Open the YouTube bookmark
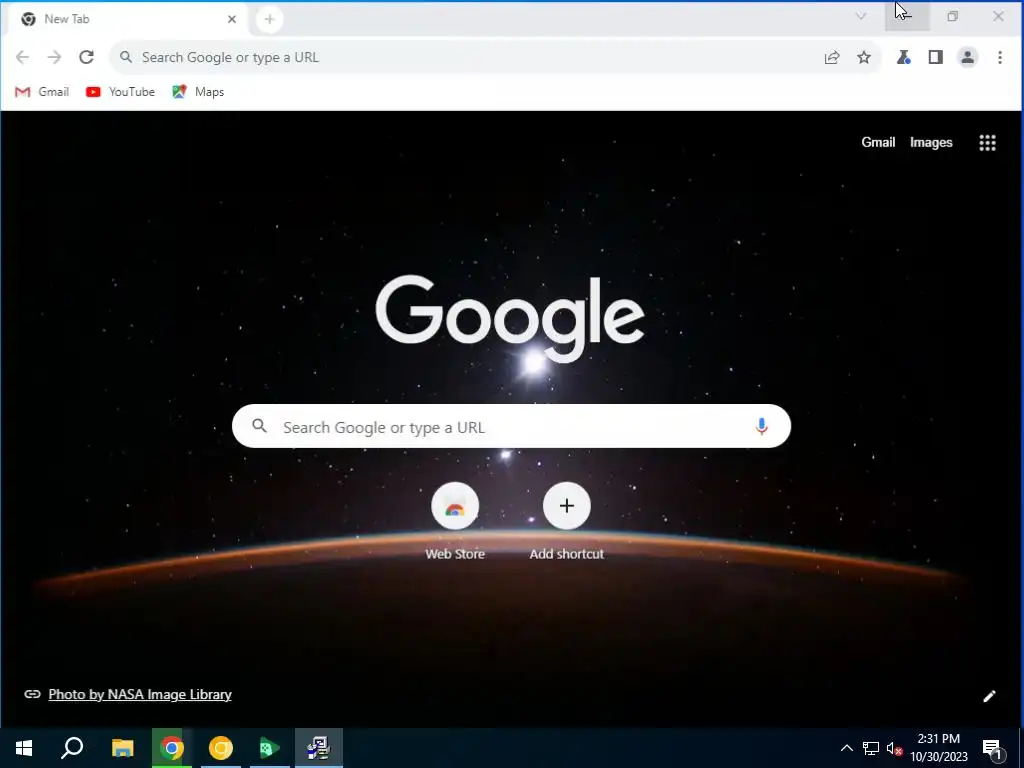The width and height of the screenshot is (1024, 768). tap(120, 92)
